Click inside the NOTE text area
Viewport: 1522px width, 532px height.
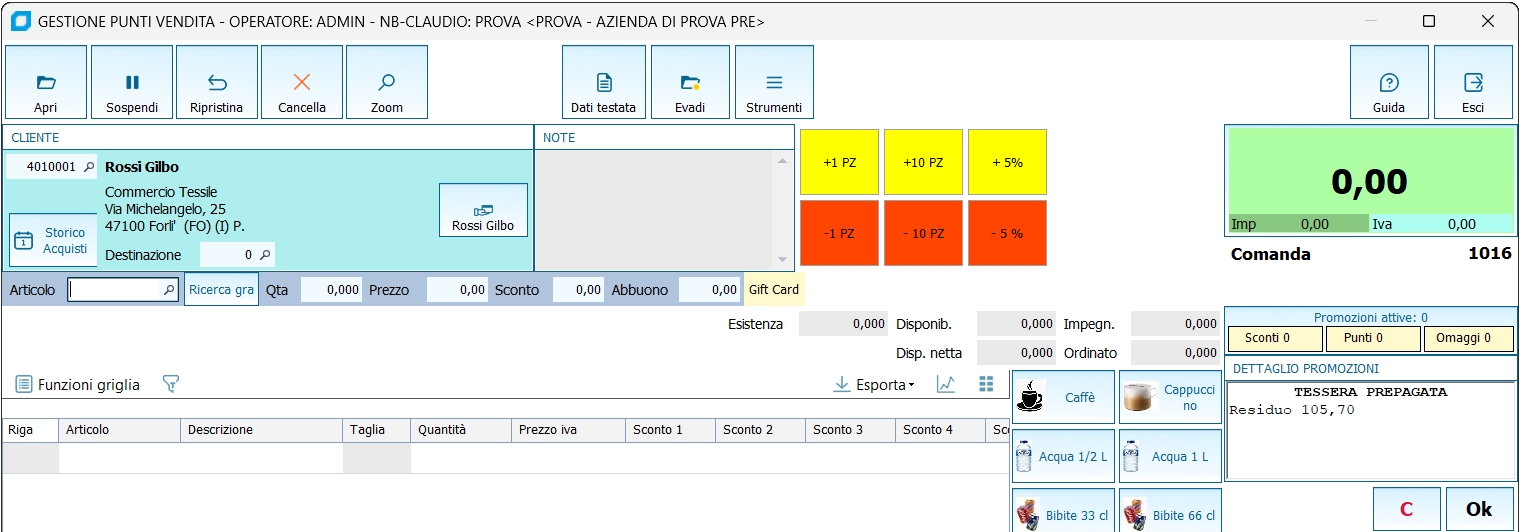[654, 210]
